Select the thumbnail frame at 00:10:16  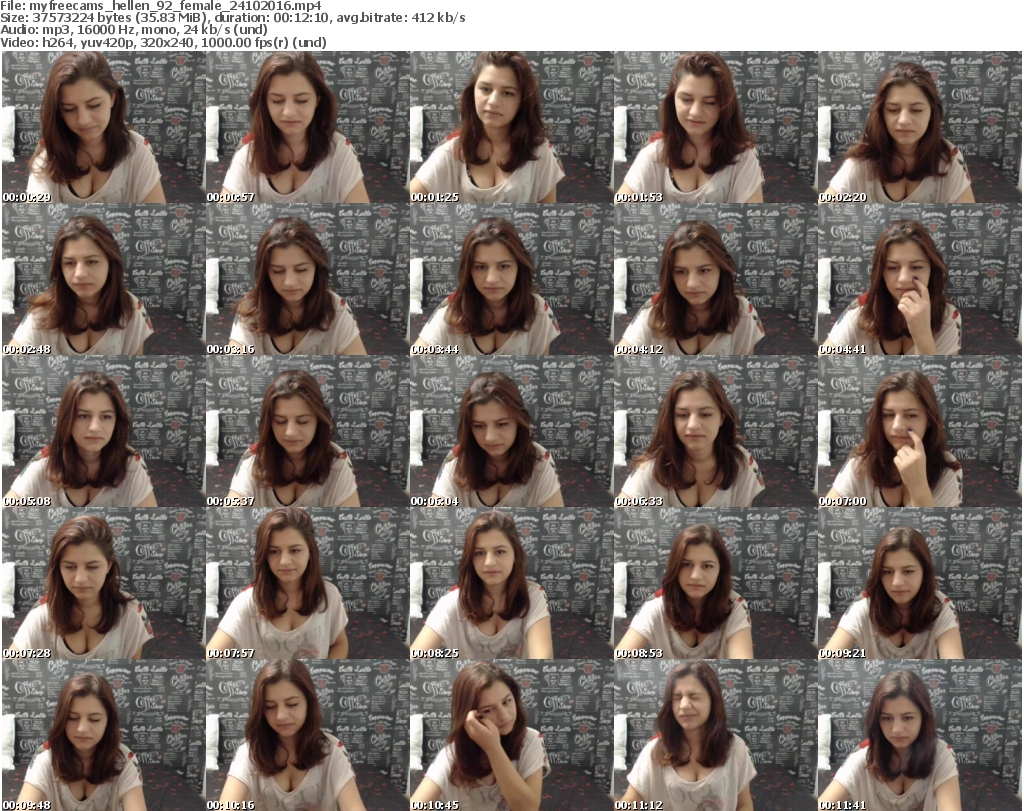(x=308, y=735)
